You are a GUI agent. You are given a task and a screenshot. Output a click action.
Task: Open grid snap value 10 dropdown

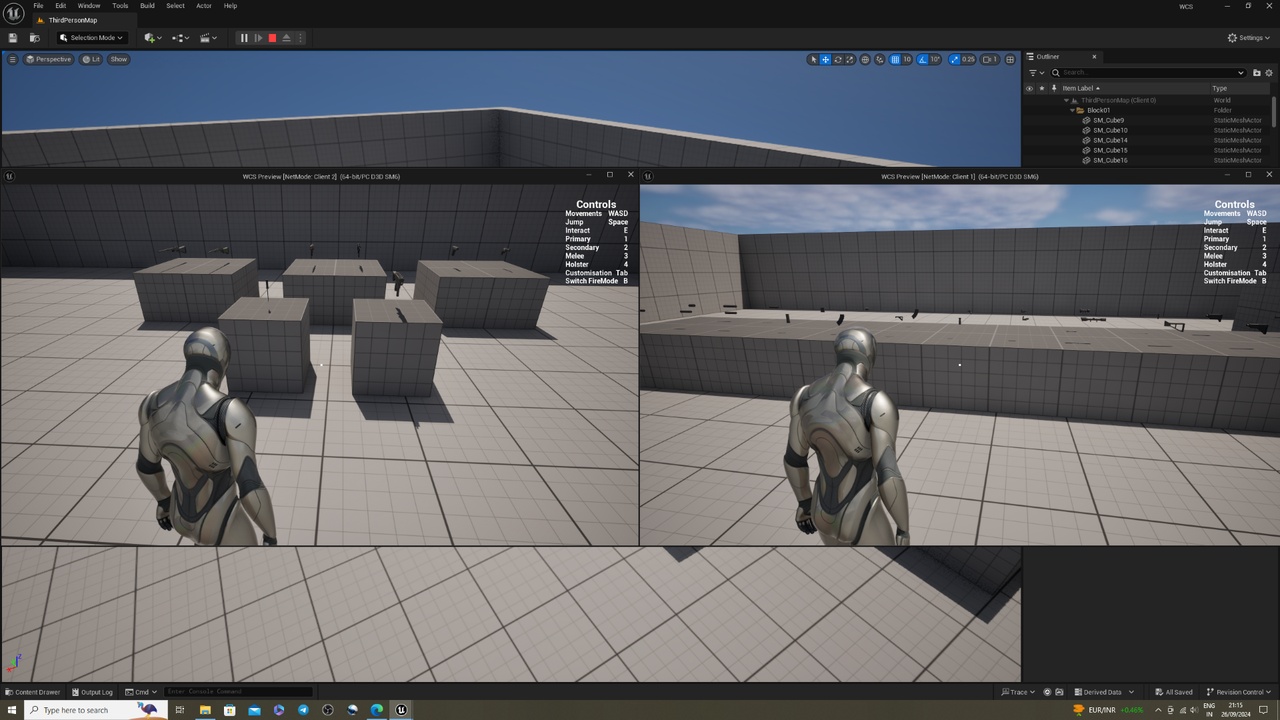(x=907, y=59)
